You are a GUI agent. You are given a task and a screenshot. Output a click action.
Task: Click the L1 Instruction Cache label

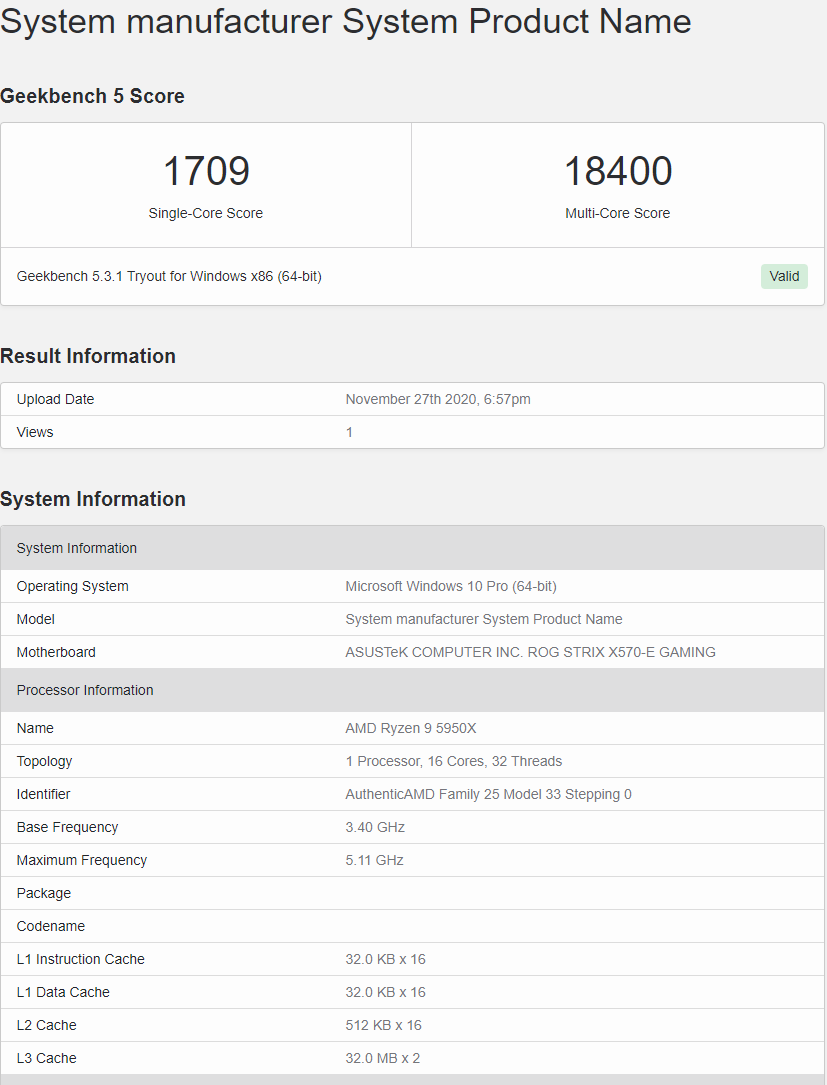80,959
